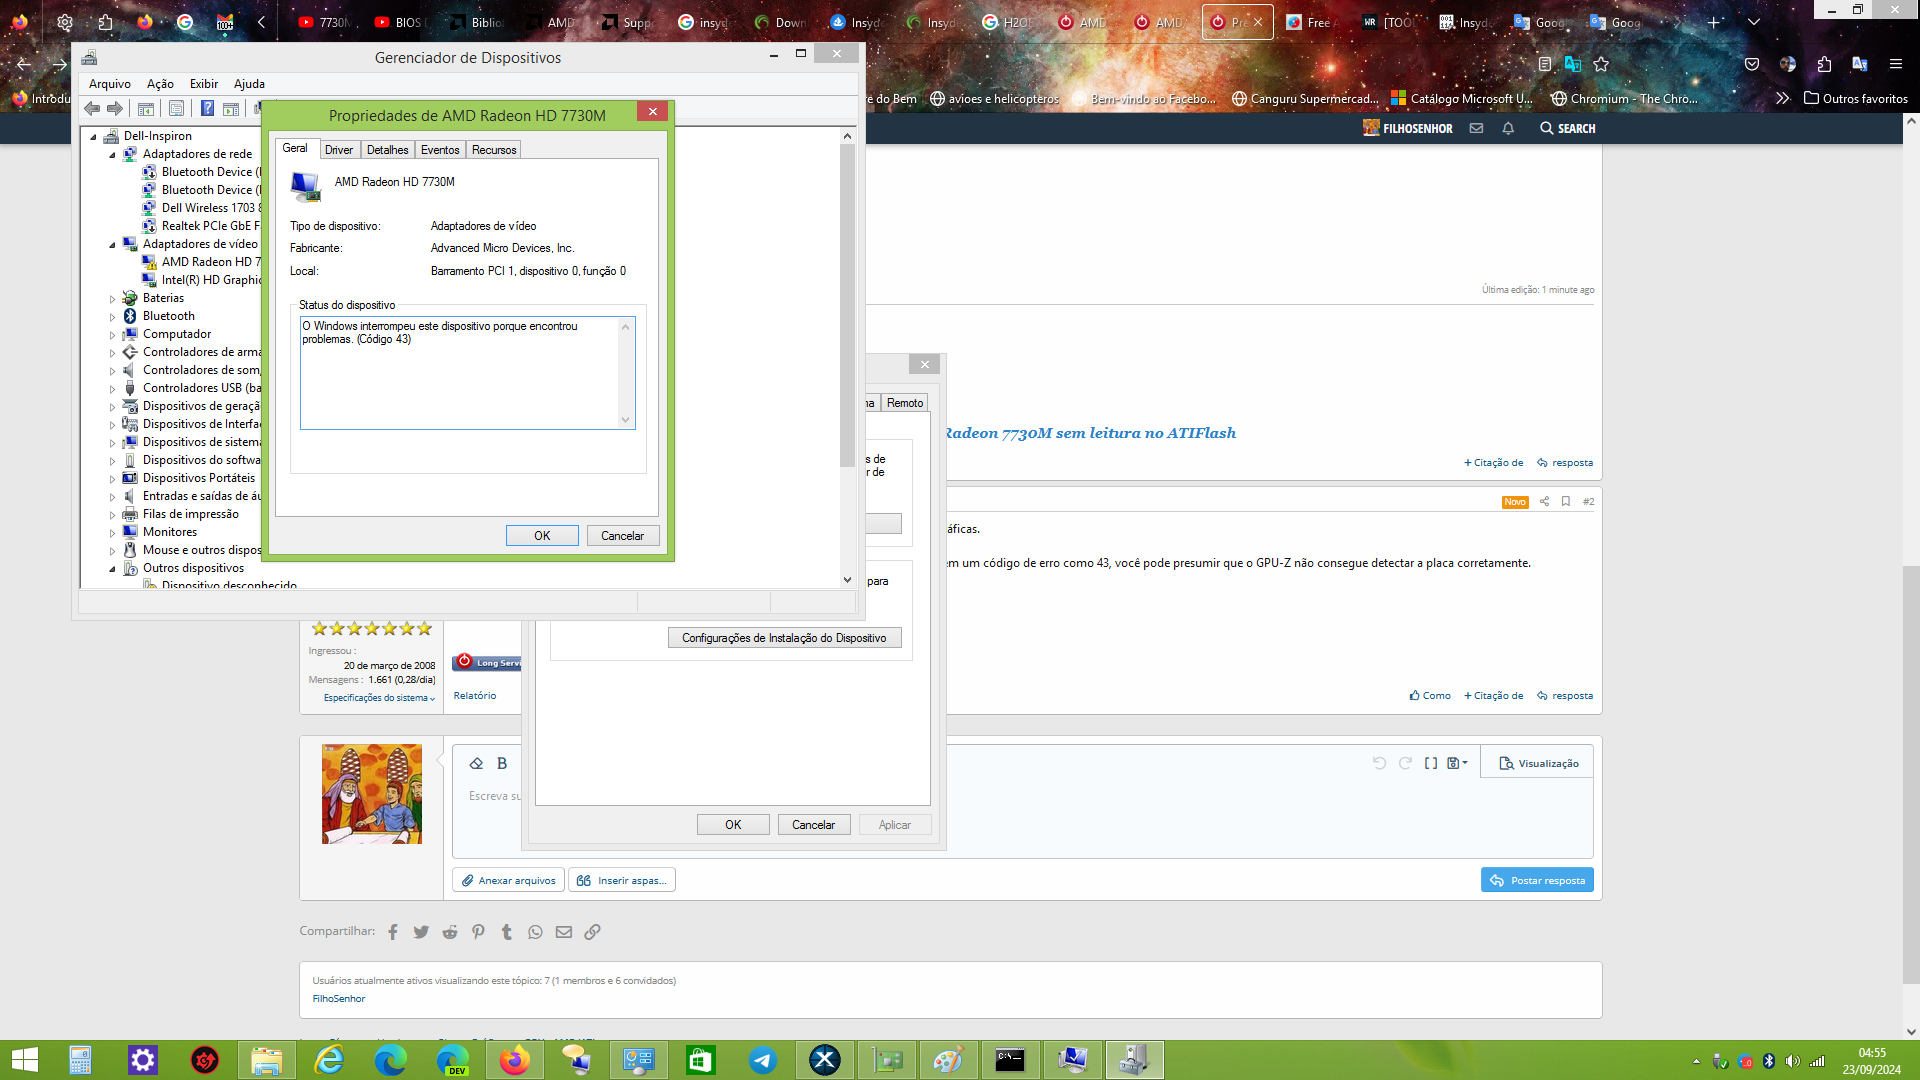Toggle BB code brackets icon
Screen dimensions: 1920x1080
(x=1431, y=763)
